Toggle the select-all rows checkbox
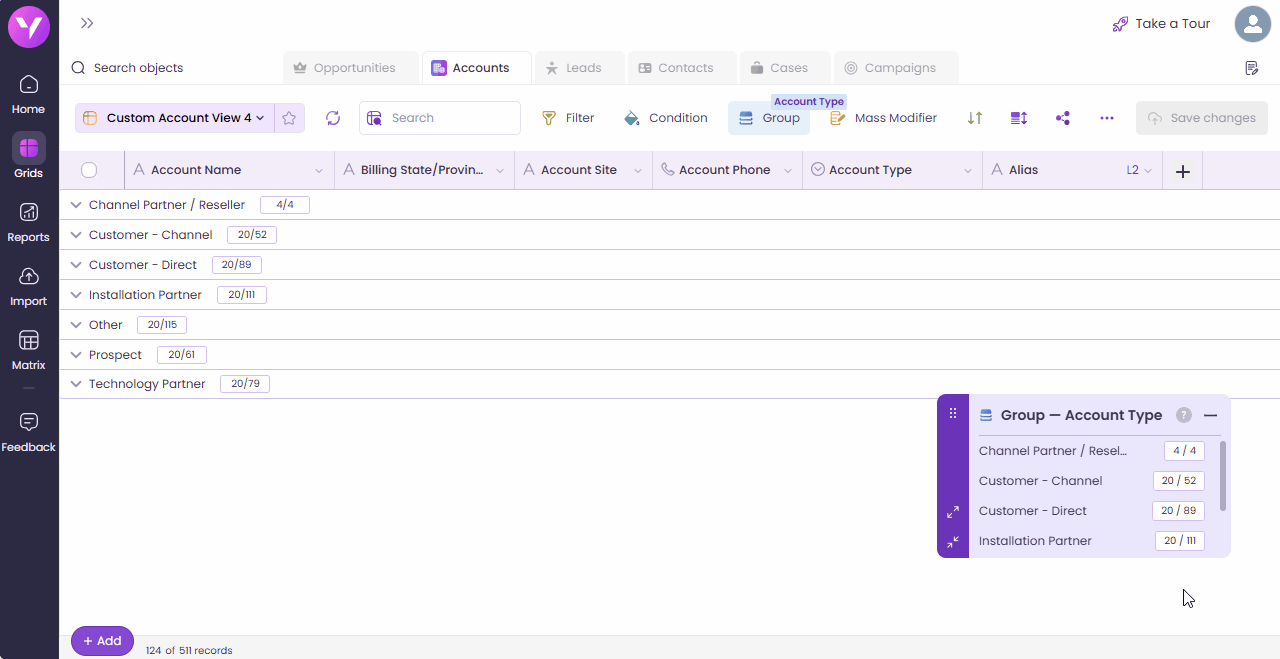This screenshot has width=1280, height=659. (x=89, y=170)
